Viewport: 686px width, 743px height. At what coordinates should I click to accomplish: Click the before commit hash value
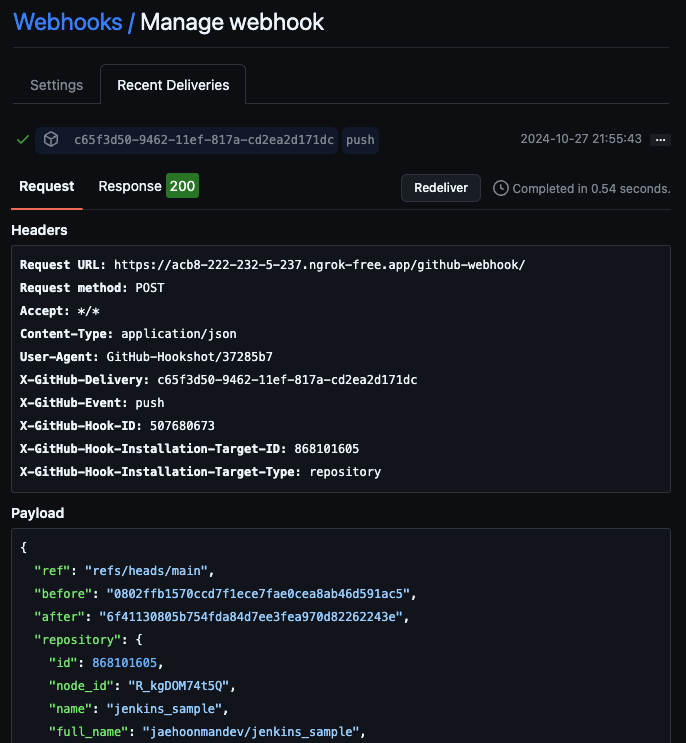[x=258, y=594]
